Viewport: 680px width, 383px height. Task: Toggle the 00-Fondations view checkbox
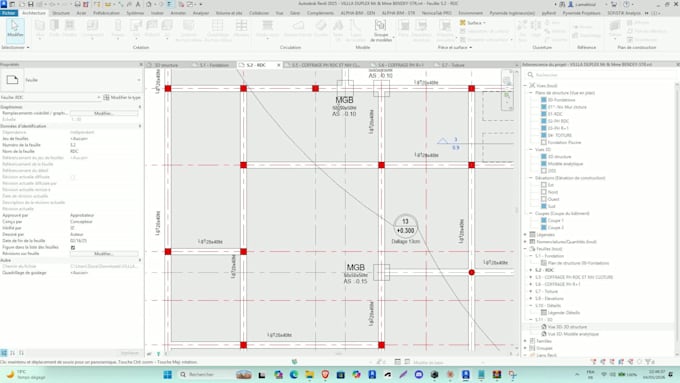pyautogui.click(x=543, y=100)
